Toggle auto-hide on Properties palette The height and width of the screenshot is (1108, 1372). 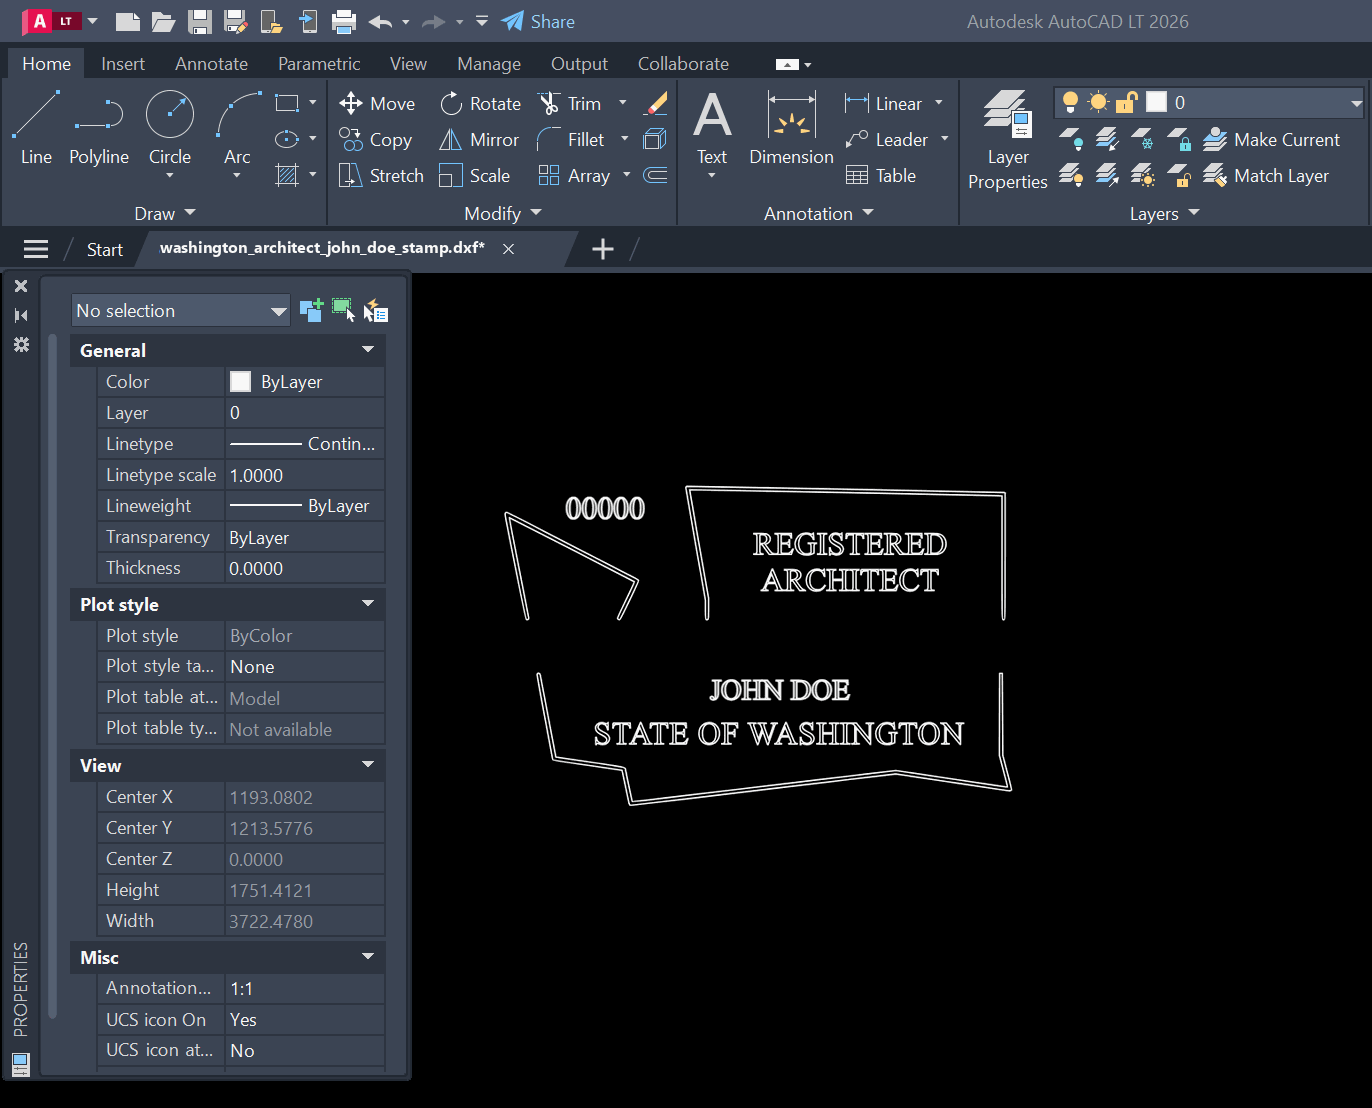tap(21, 315)
